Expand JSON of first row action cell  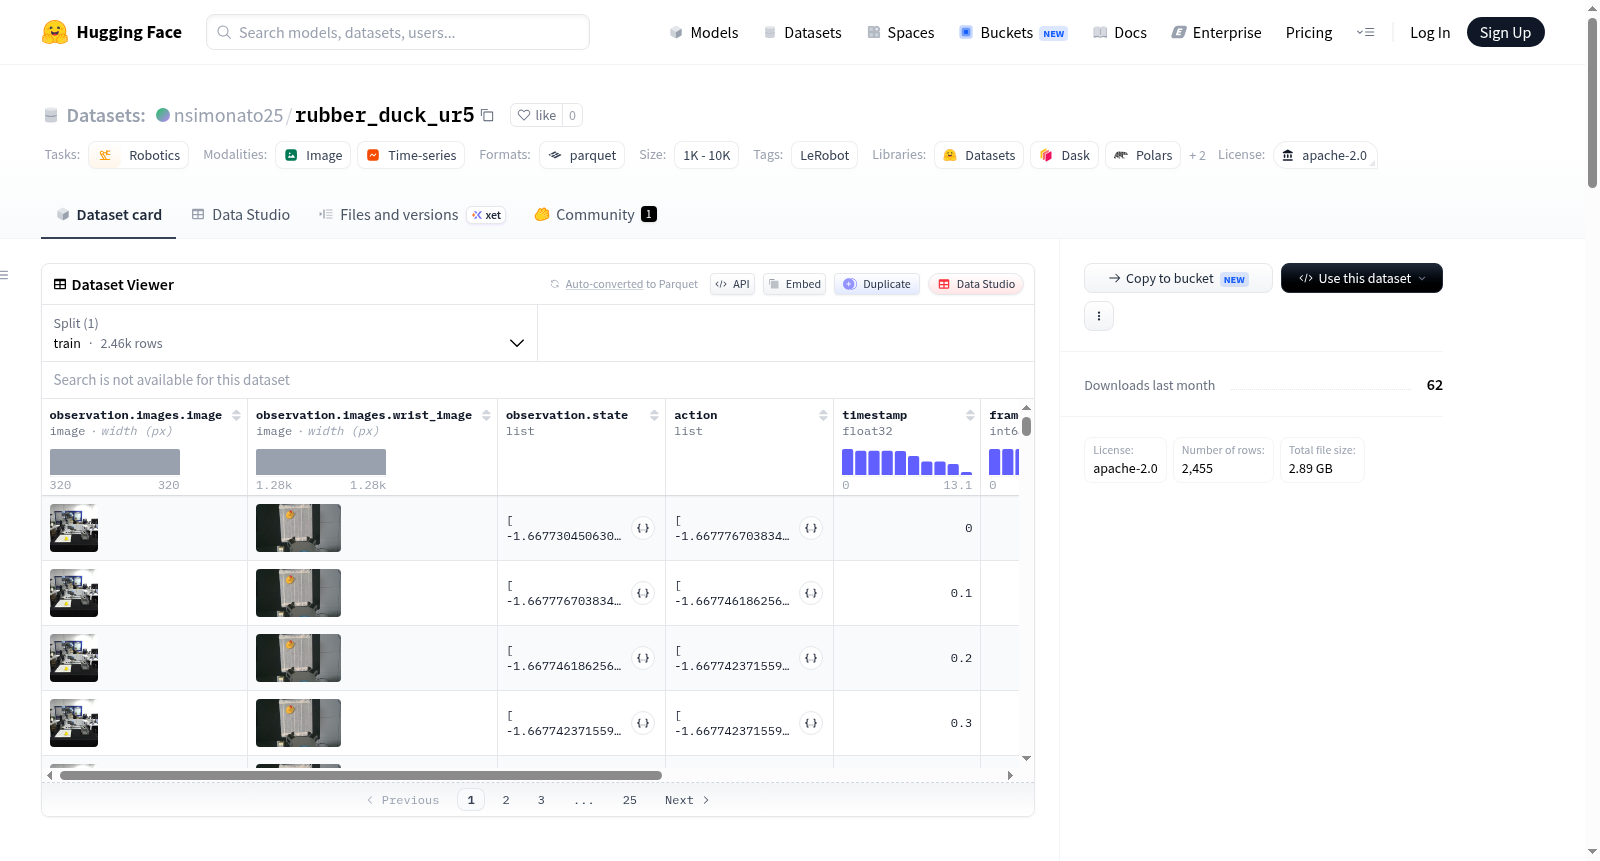tap(811, 528)
